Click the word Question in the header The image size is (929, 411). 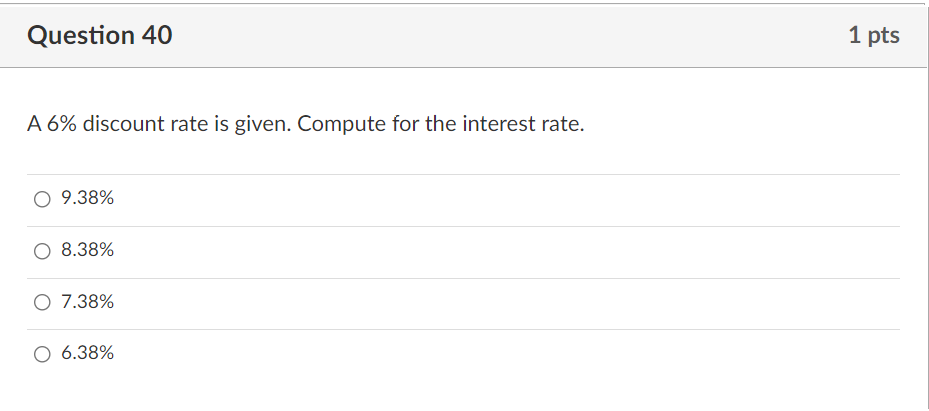79,36
